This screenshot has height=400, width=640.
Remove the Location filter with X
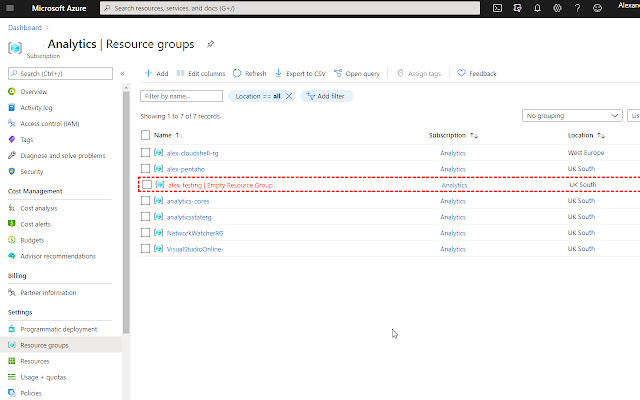click(x=289, y=96)
